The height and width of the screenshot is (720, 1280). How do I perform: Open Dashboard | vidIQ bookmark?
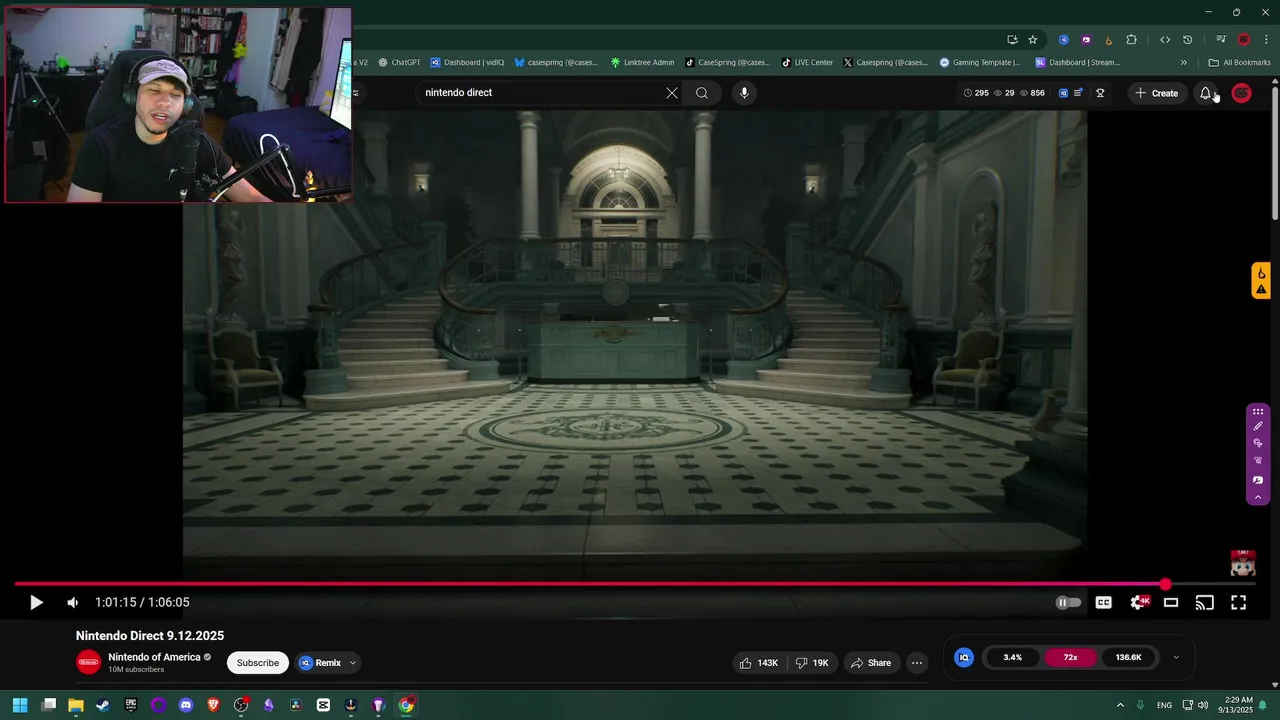467,62
